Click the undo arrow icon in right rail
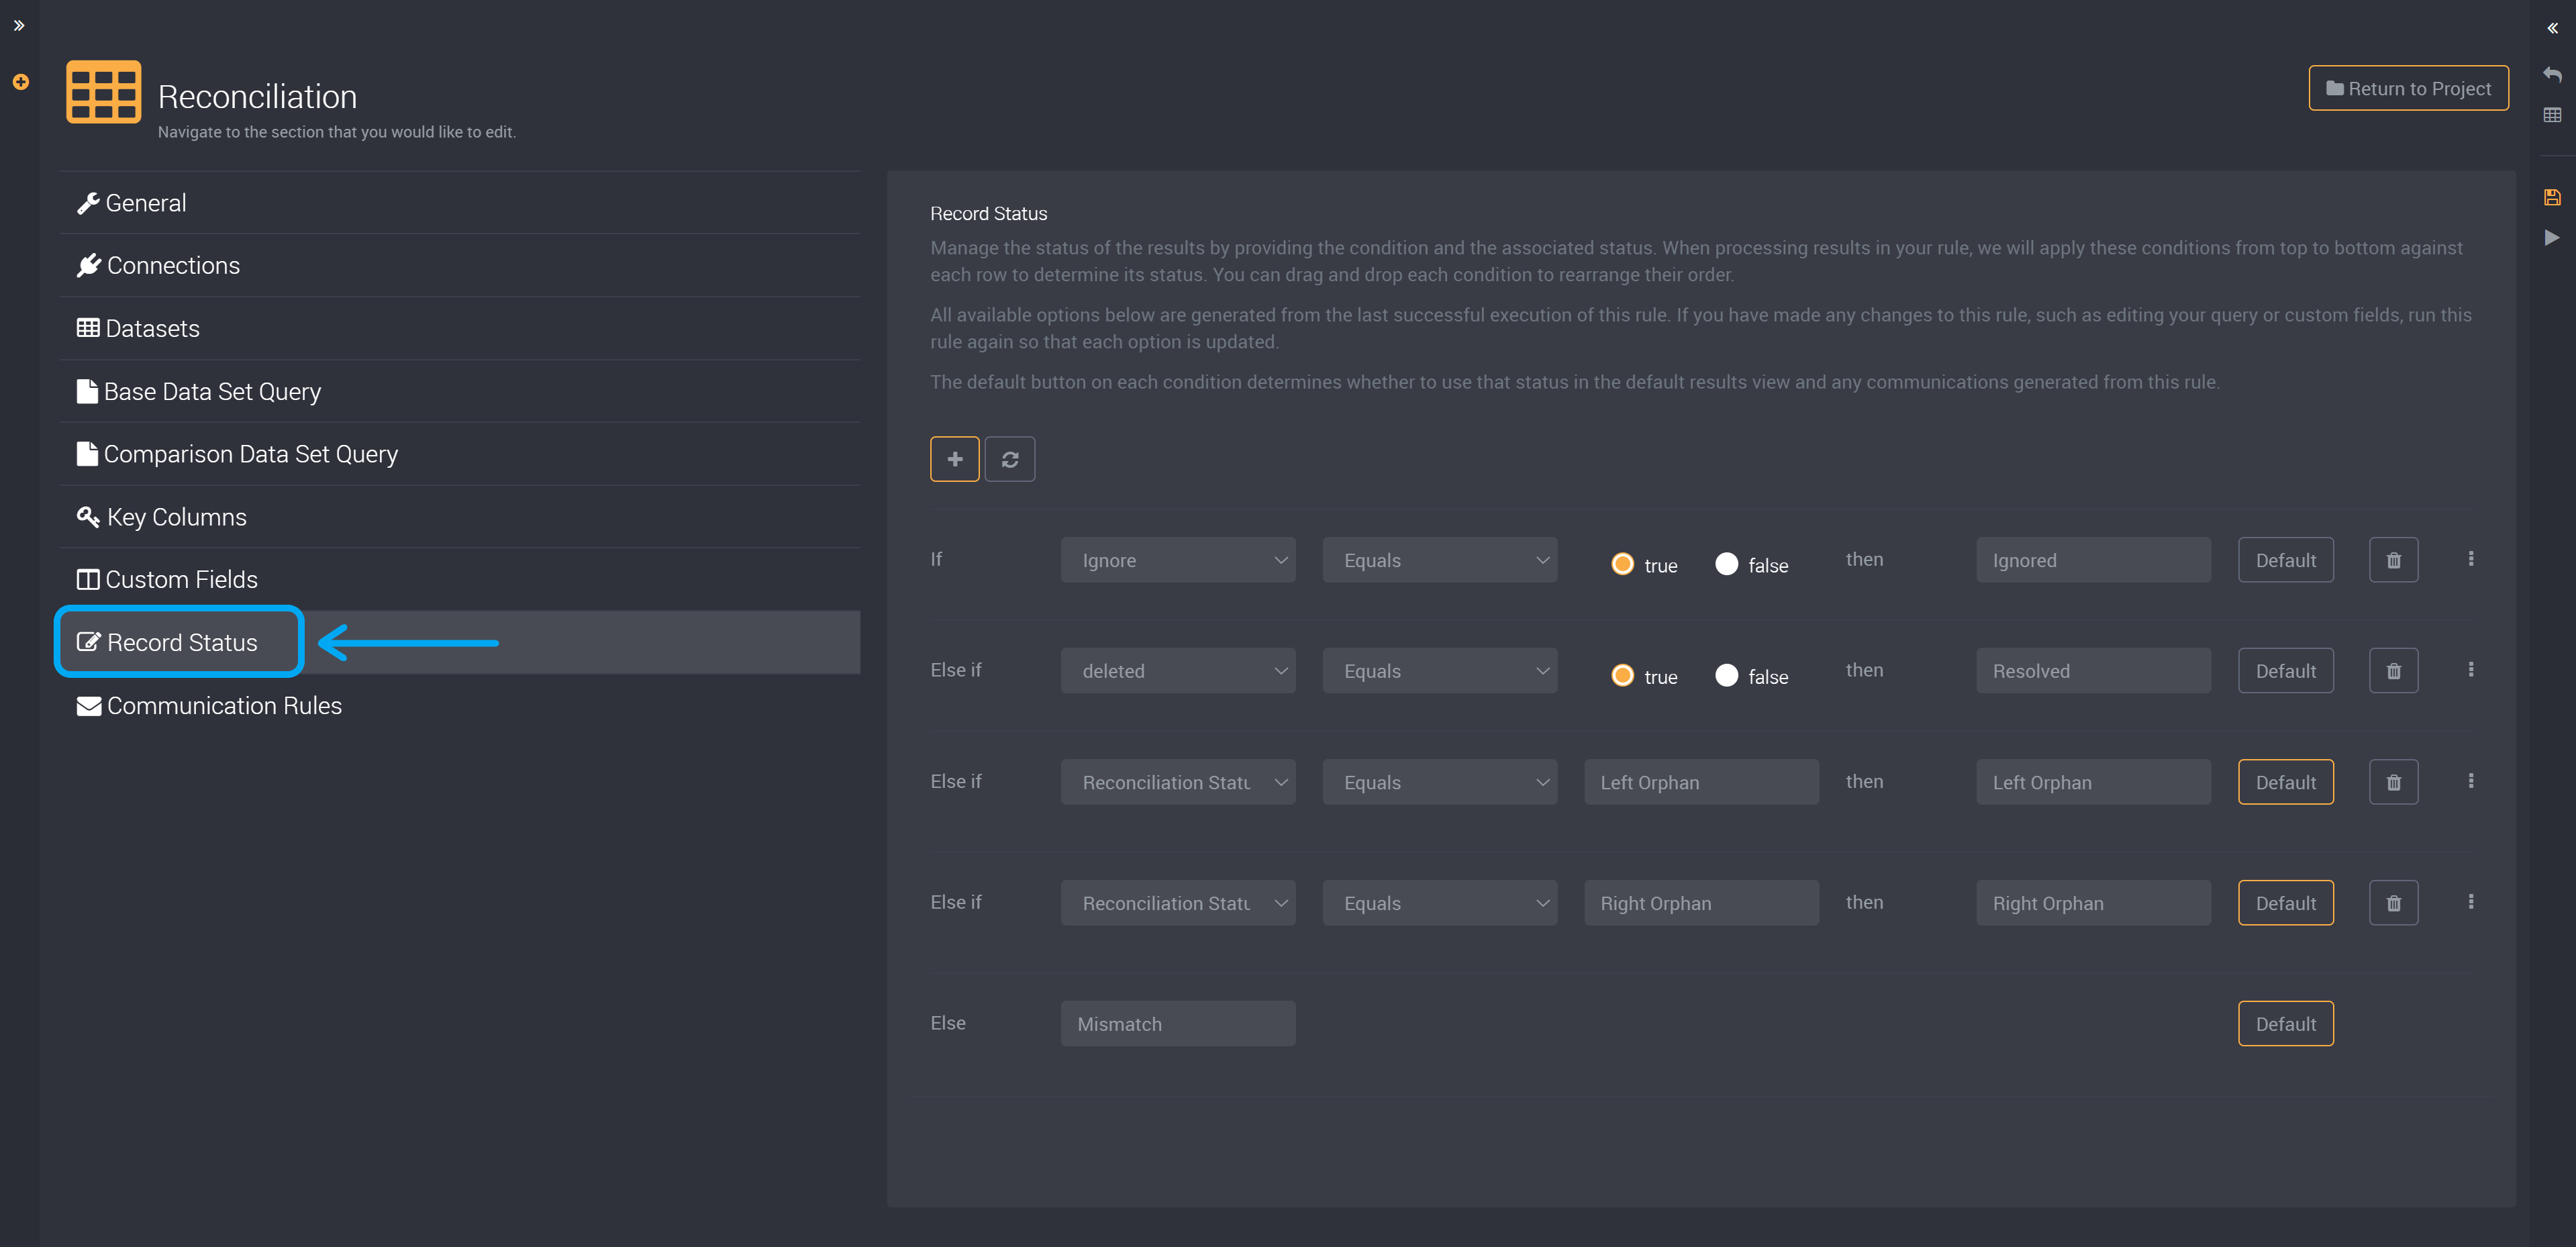 point(2552,74)
